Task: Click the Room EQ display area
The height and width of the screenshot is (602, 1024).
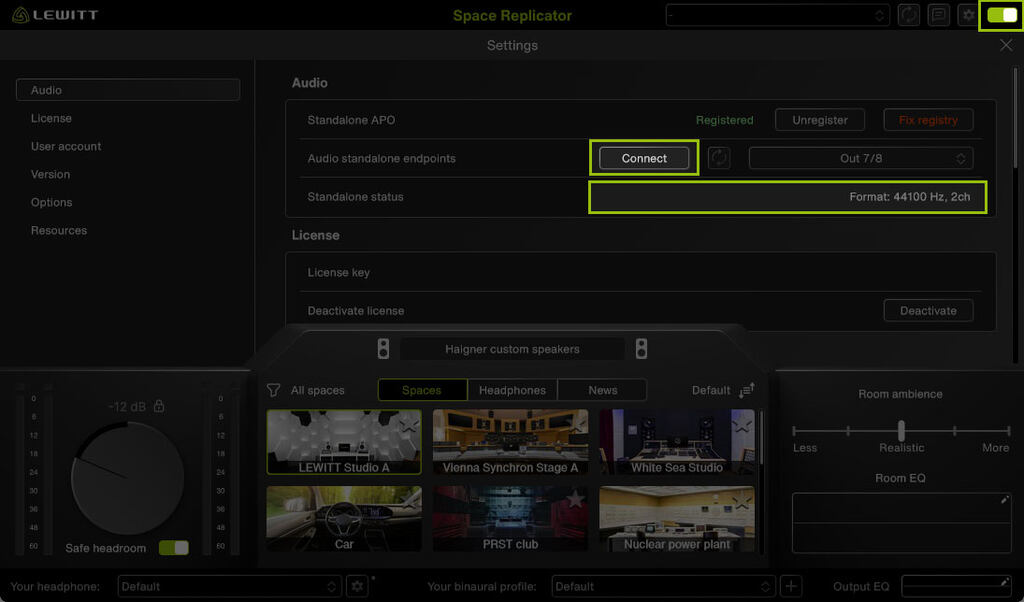Action: click(x=901, y=523)
